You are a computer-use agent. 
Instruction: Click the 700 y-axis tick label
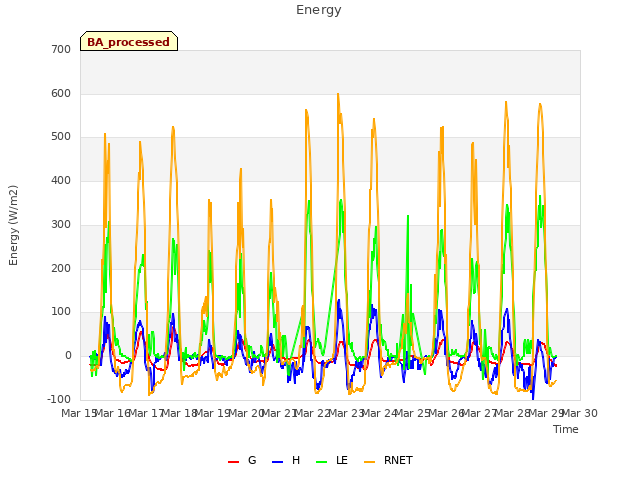61,49
